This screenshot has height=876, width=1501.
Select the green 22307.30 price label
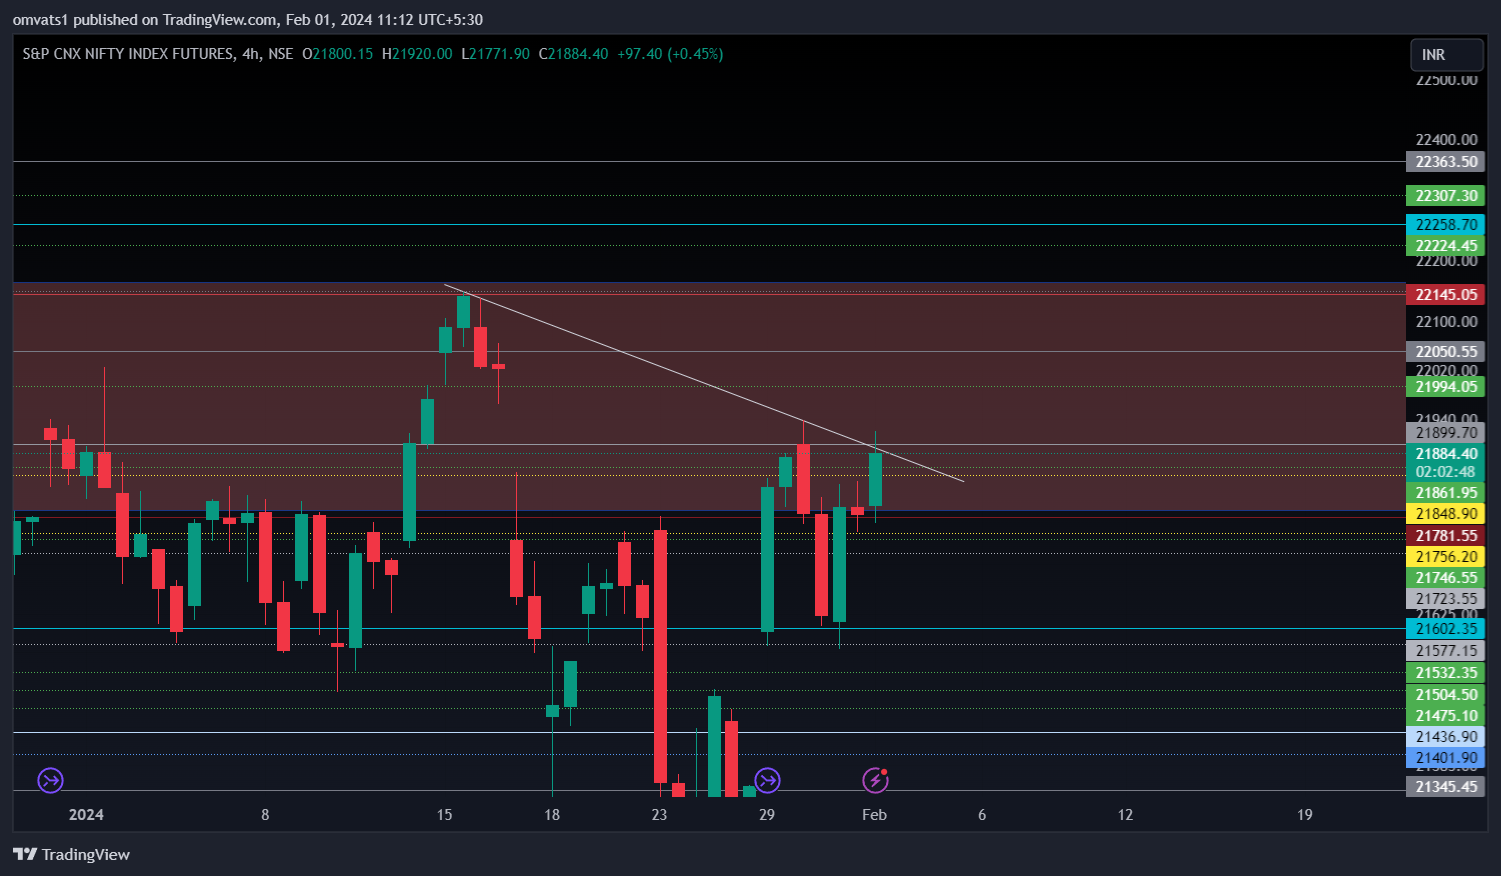pyautogui.click(x=1446, y=196)
